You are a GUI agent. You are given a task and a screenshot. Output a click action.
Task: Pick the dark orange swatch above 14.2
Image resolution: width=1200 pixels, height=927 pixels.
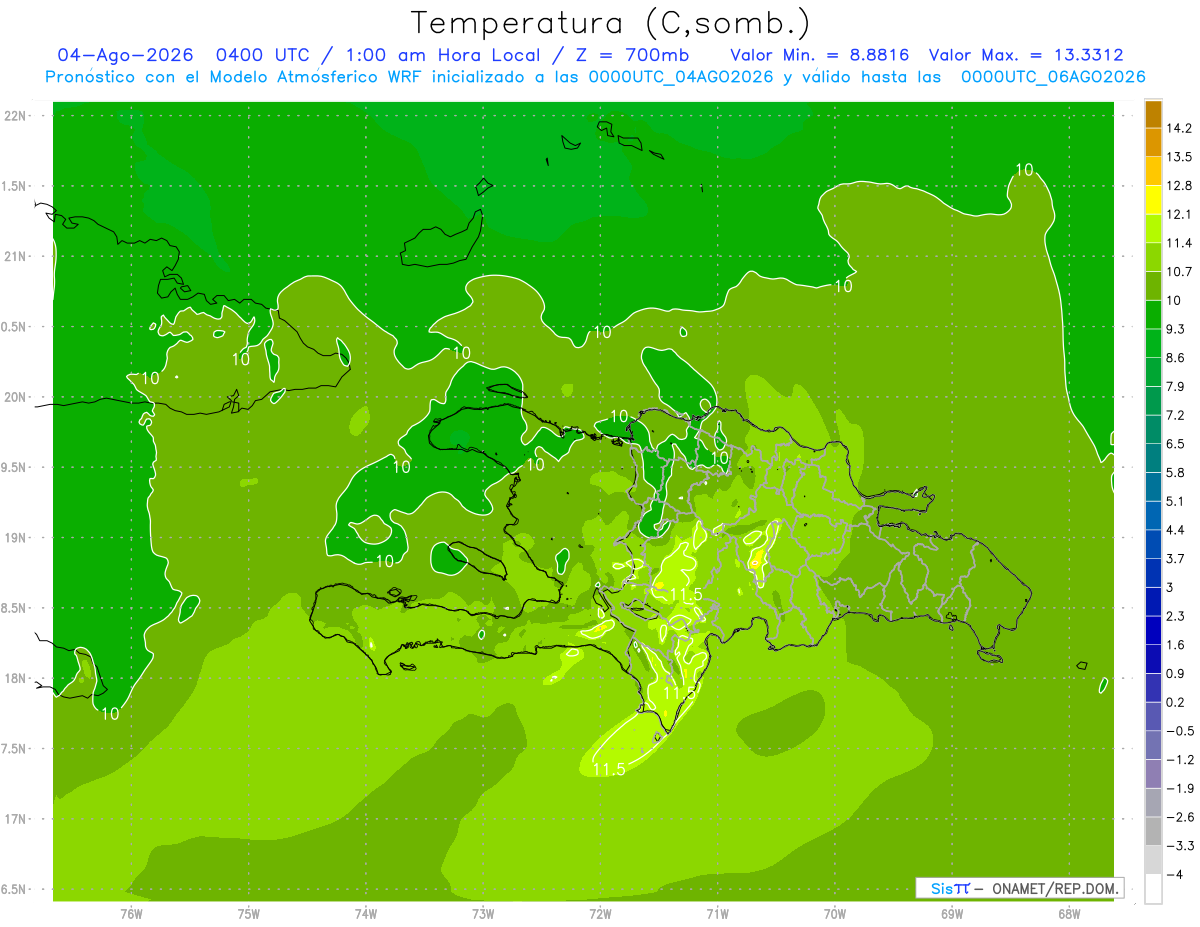(1153, 114)
